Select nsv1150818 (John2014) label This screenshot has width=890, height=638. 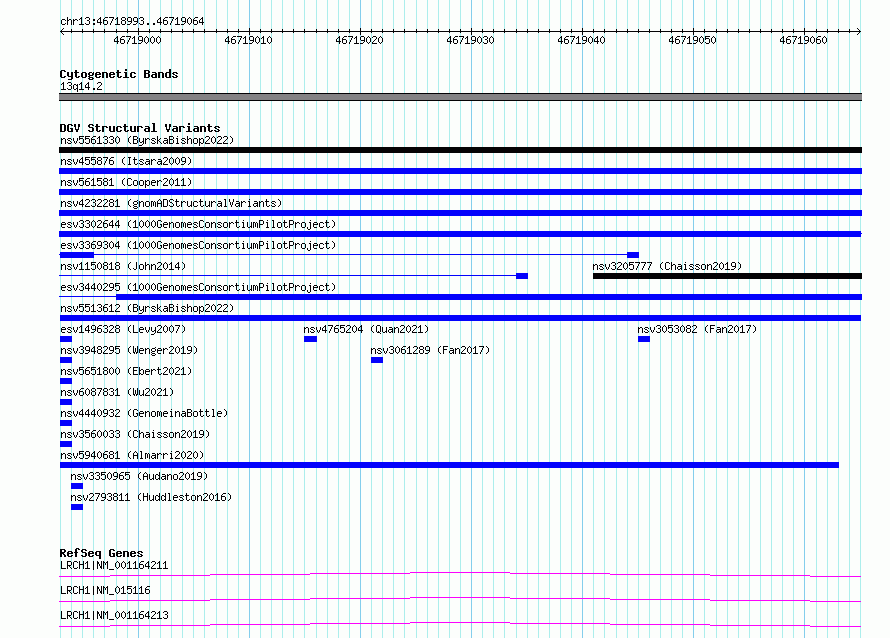click(123, 266)
